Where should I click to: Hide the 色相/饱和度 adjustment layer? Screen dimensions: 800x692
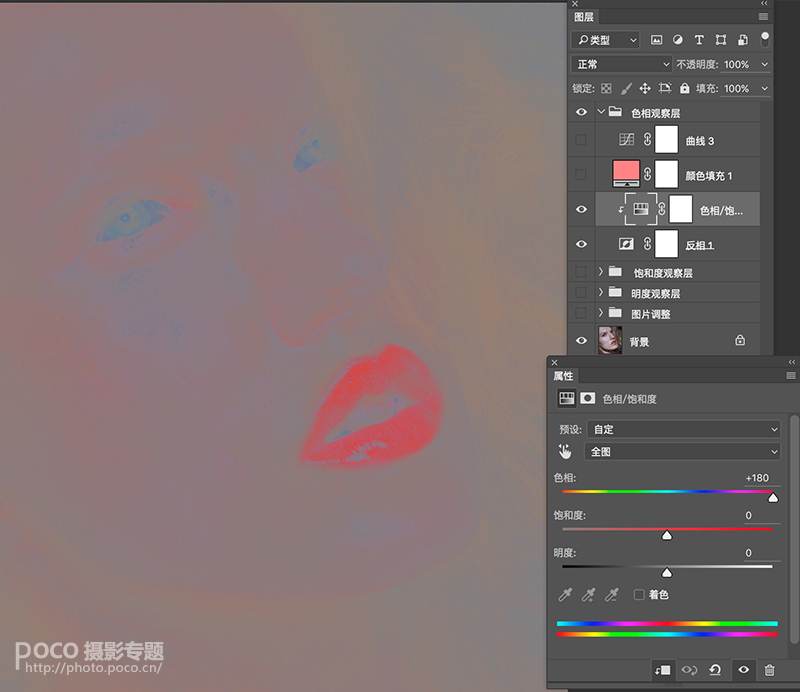581,209
